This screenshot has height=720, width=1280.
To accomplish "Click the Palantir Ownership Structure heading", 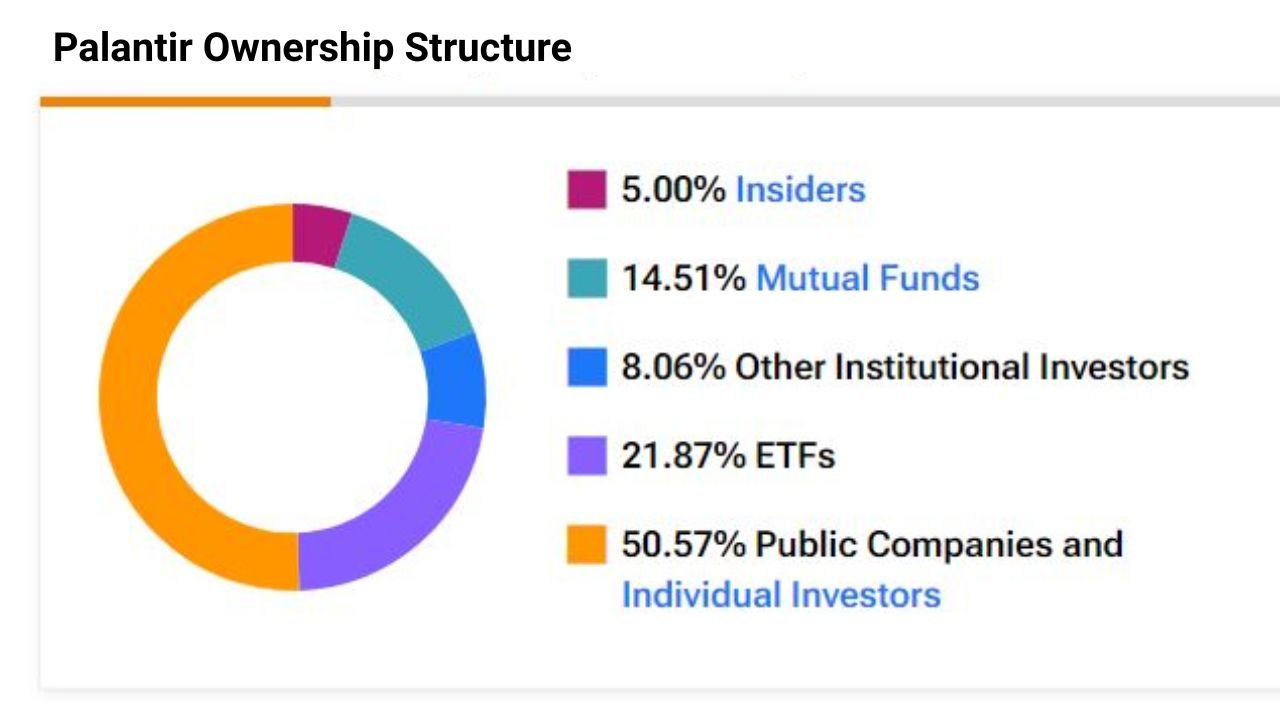I will coord(312,47).
